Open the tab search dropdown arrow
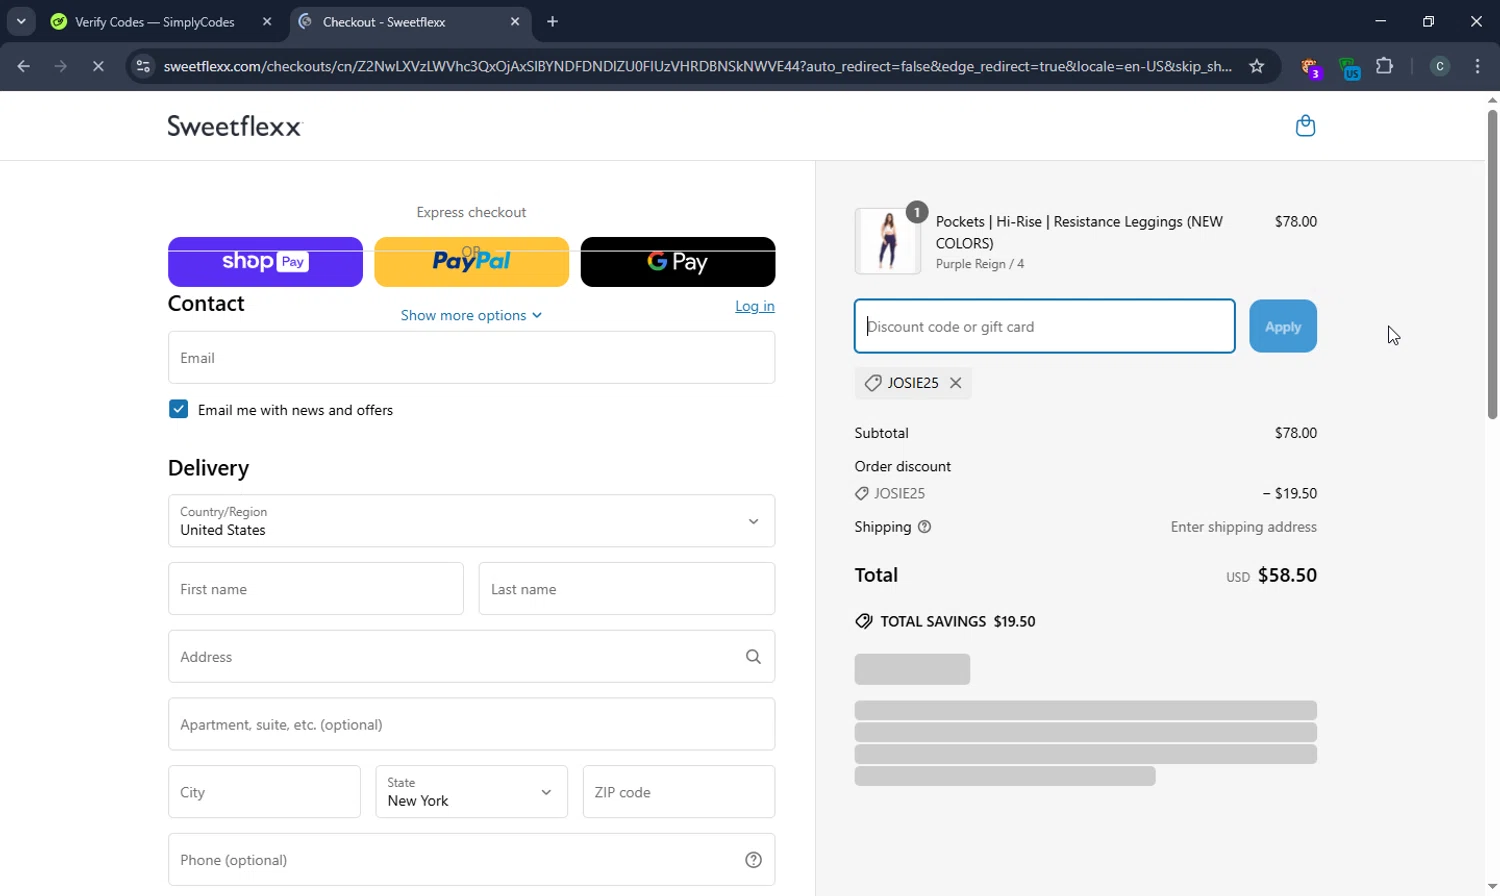The width and height of the screenshot is (1500, 896). (x=21, y=21)
